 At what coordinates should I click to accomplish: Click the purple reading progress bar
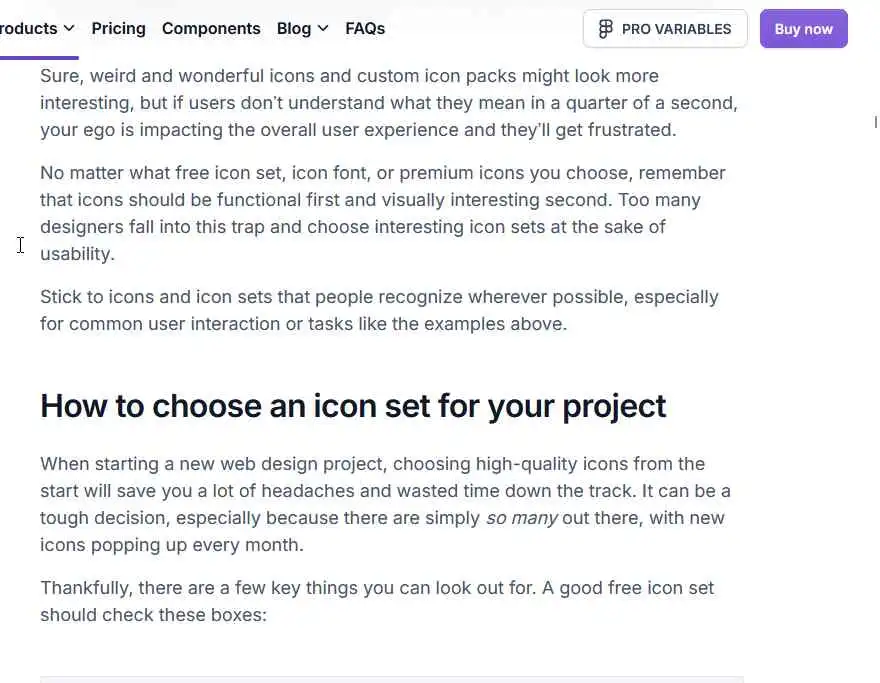(x=38, y=58)
